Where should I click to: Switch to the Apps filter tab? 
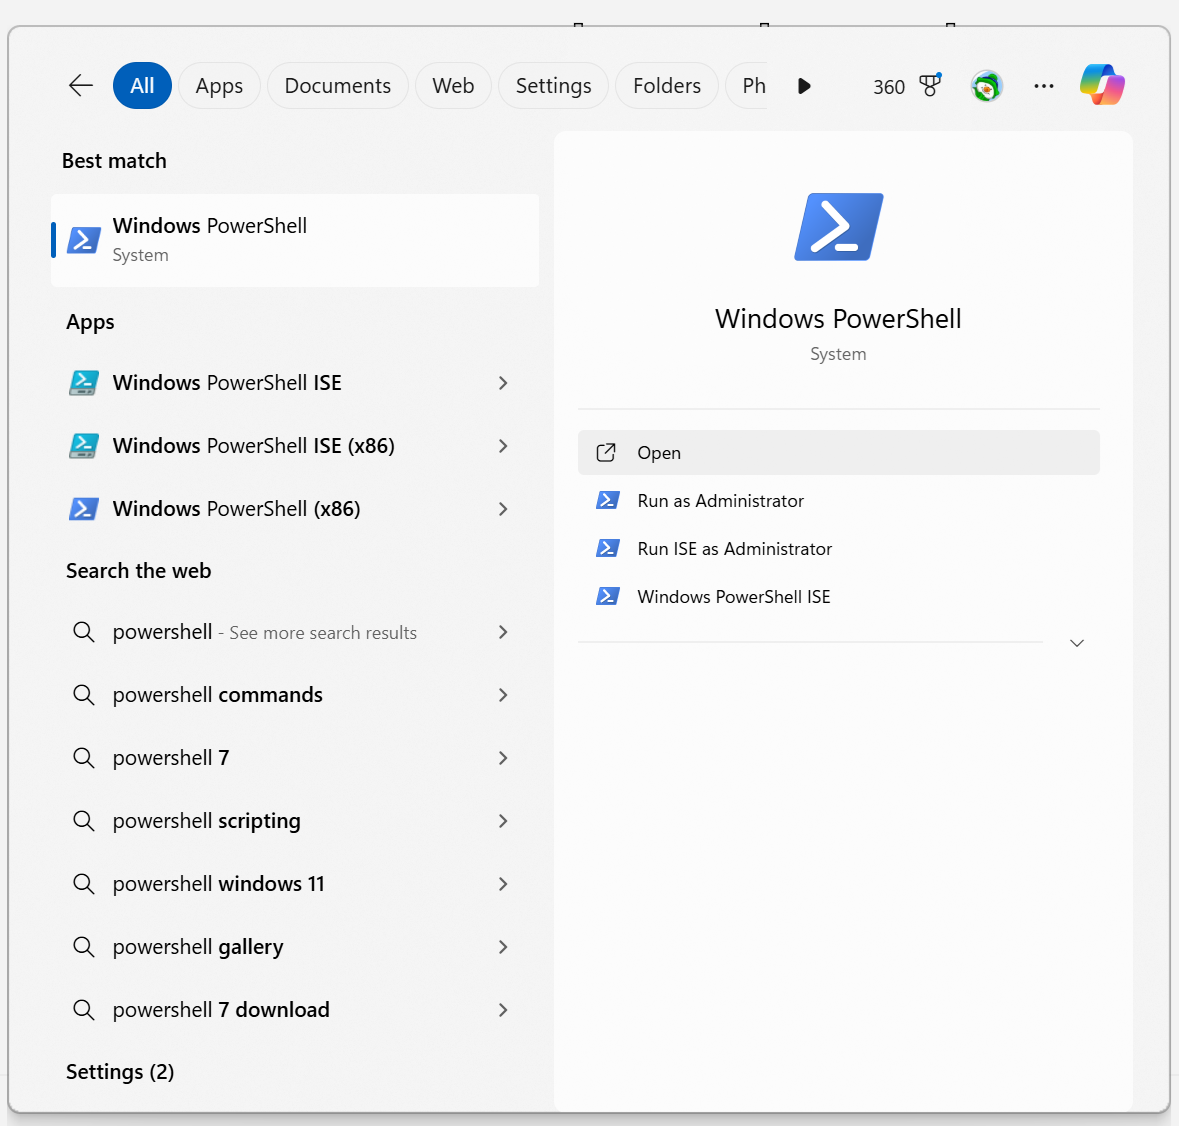[x=219, y=86]
